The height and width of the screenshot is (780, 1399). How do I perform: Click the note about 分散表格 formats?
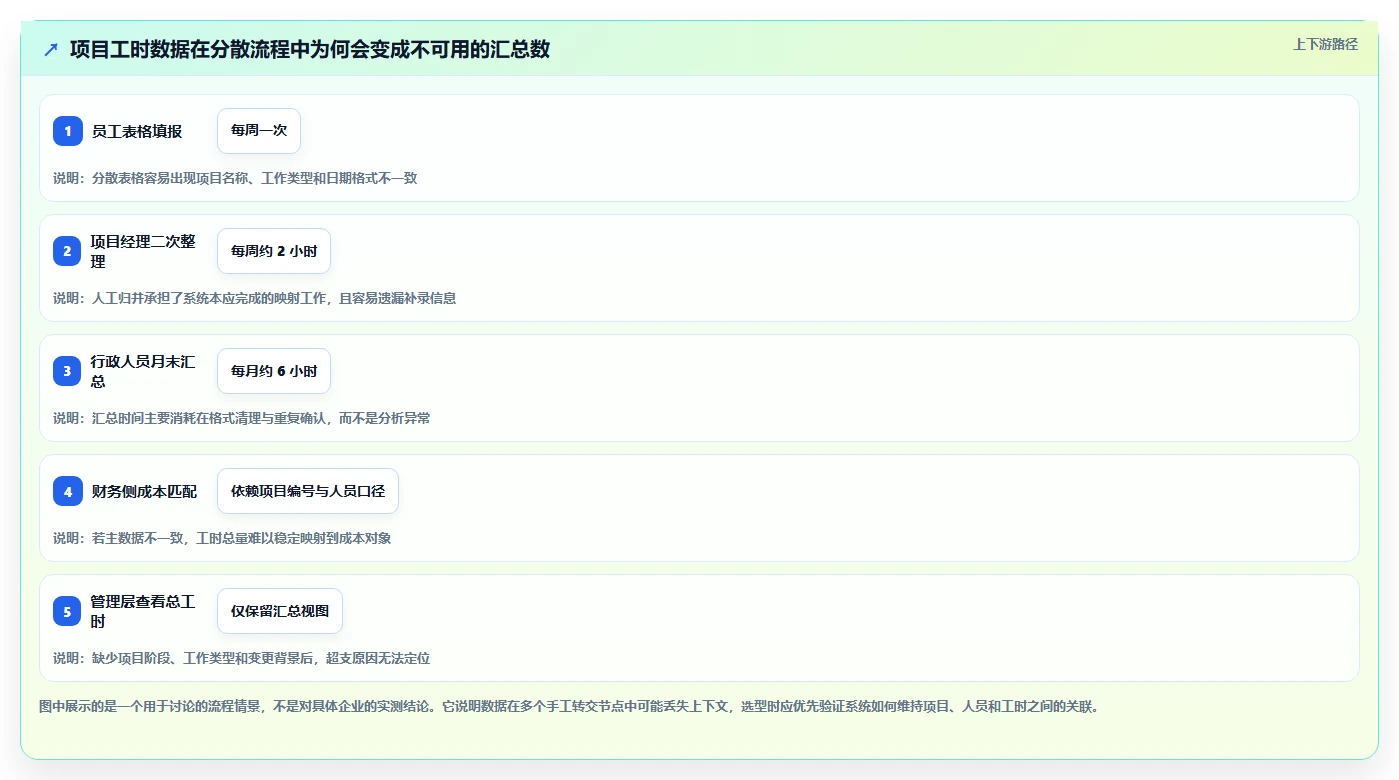click(235, 178)
